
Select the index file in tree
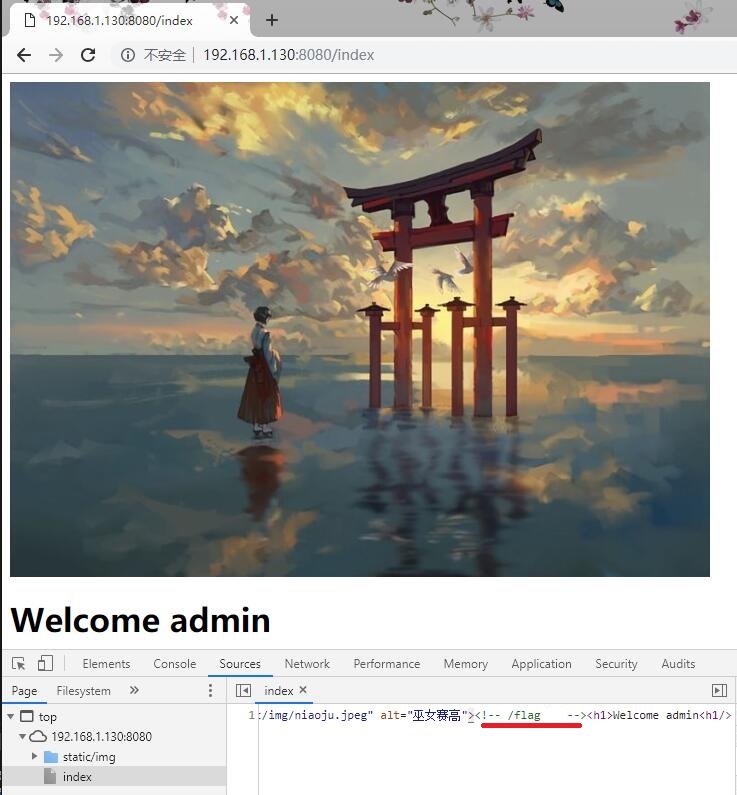coord(77,777)
